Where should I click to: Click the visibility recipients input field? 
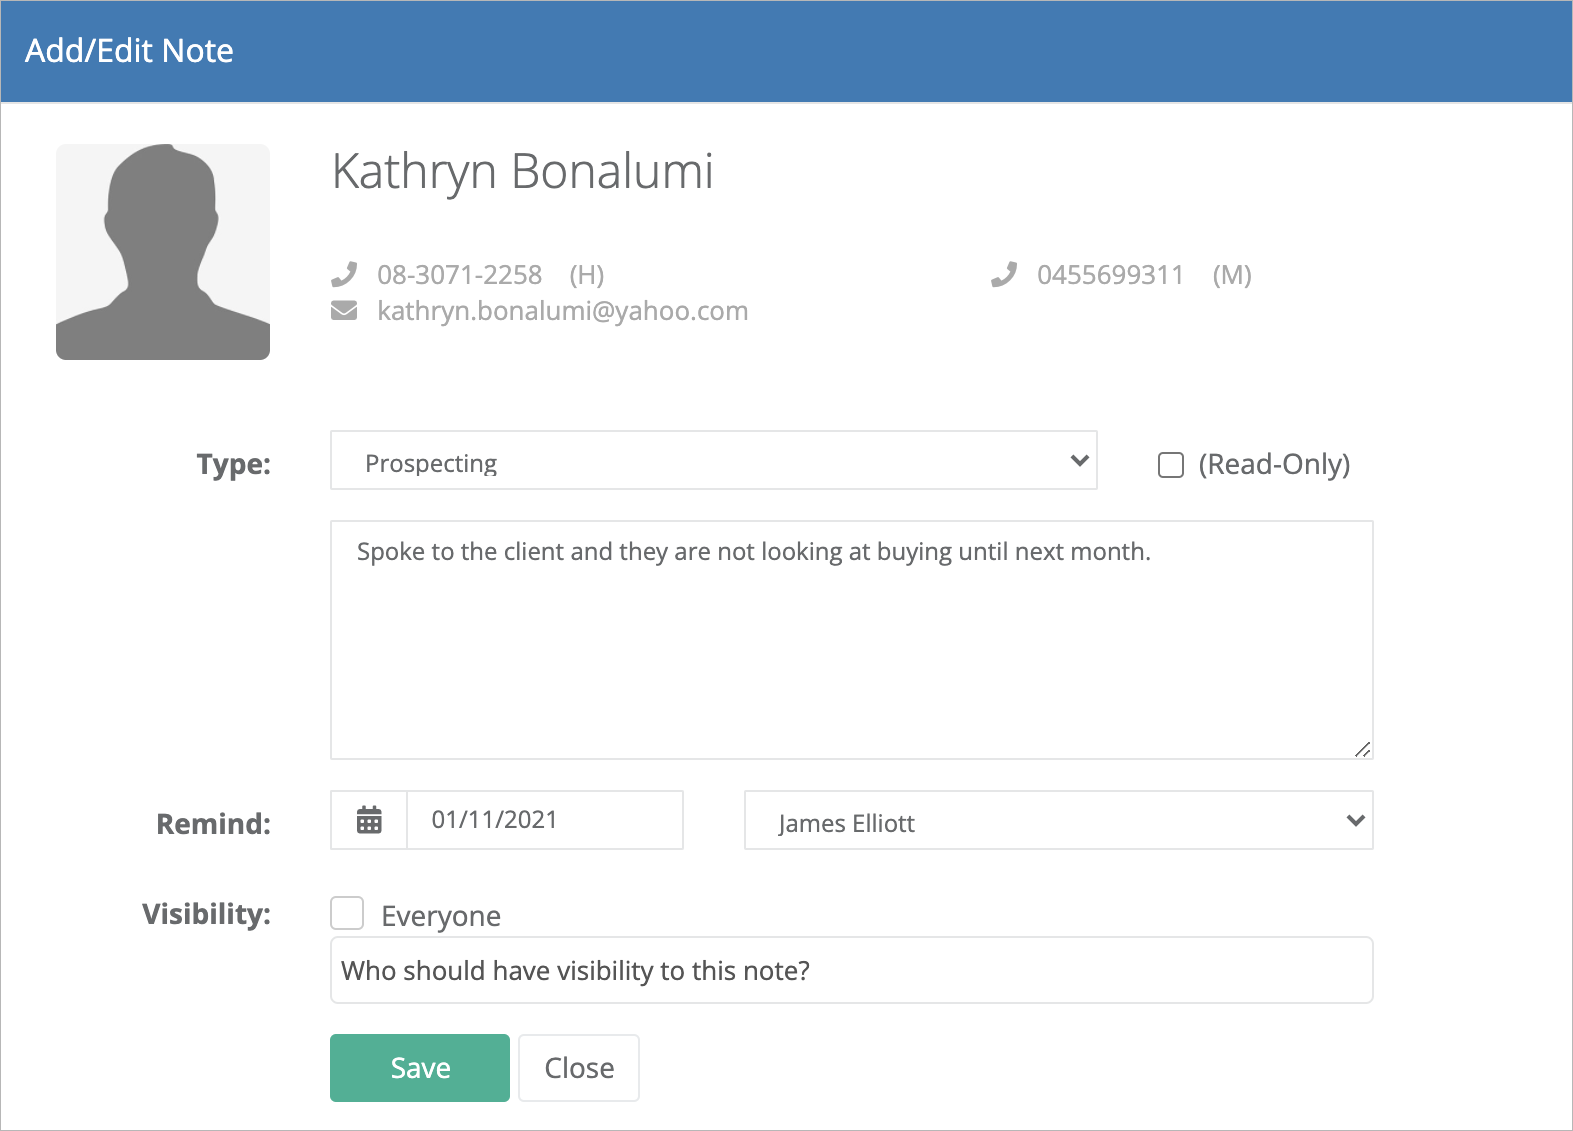(852, 970)
